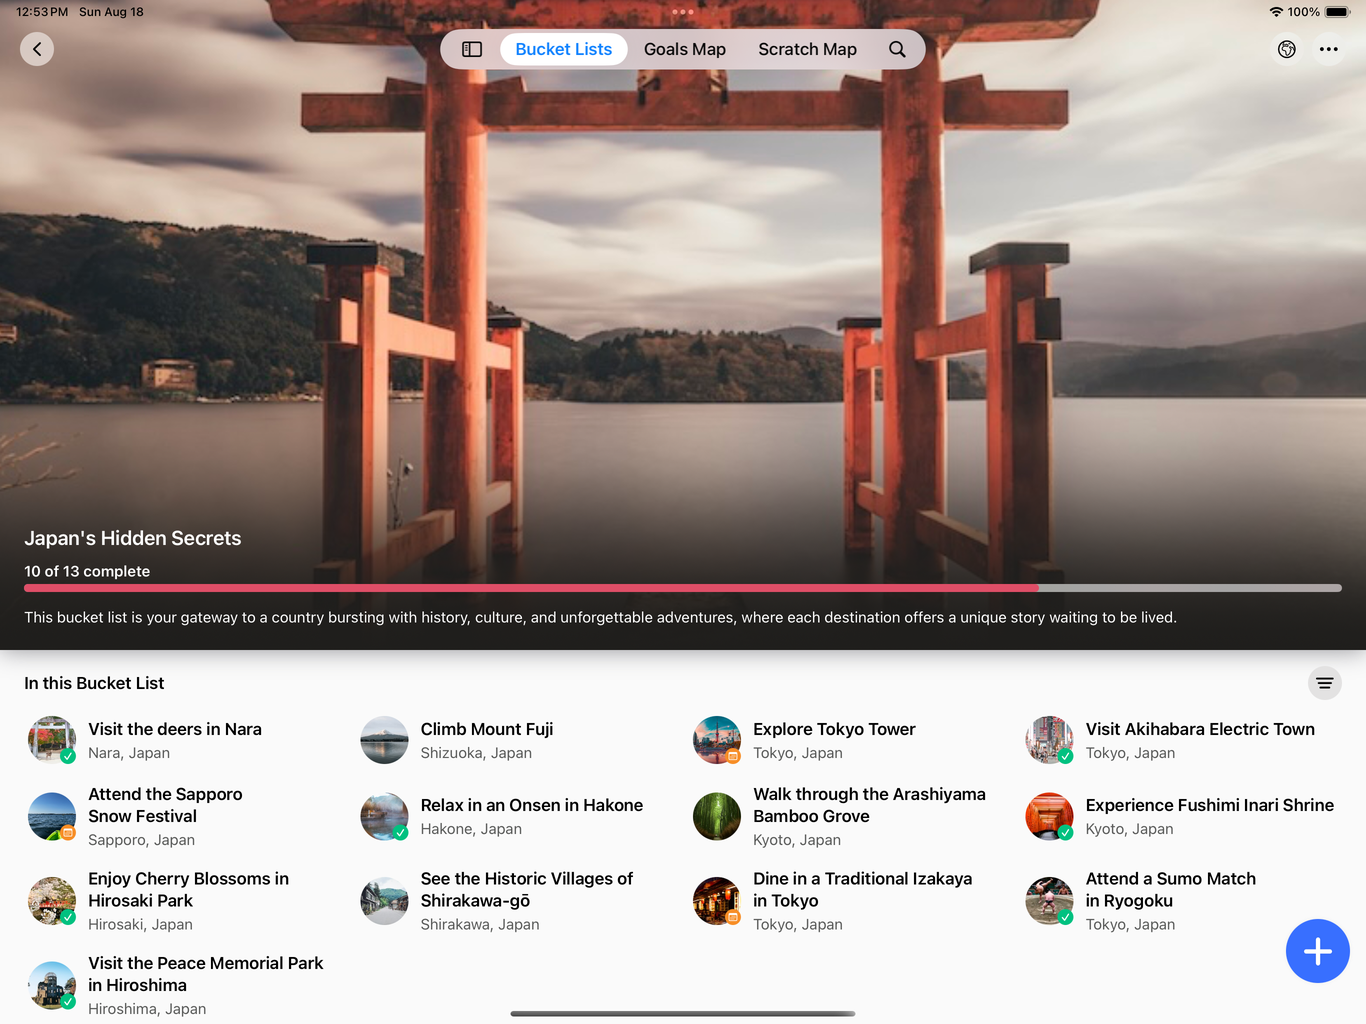Toggle completion badge on Visit the deers in Nara

pos(68,757)
